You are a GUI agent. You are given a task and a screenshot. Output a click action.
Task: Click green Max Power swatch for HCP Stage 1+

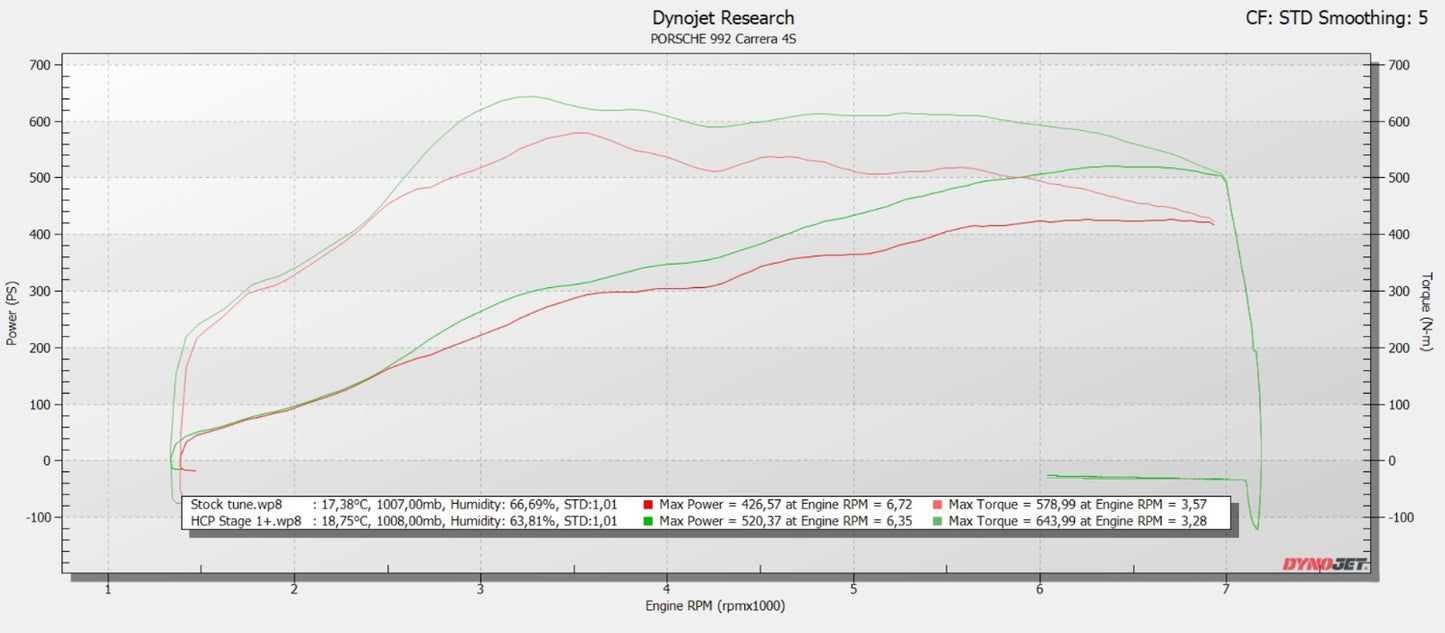[649, 521]
